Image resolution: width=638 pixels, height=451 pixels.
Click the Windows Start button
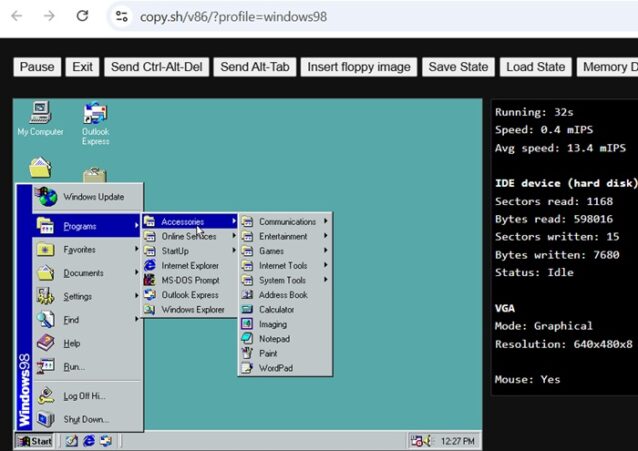[x=35, y=441]
